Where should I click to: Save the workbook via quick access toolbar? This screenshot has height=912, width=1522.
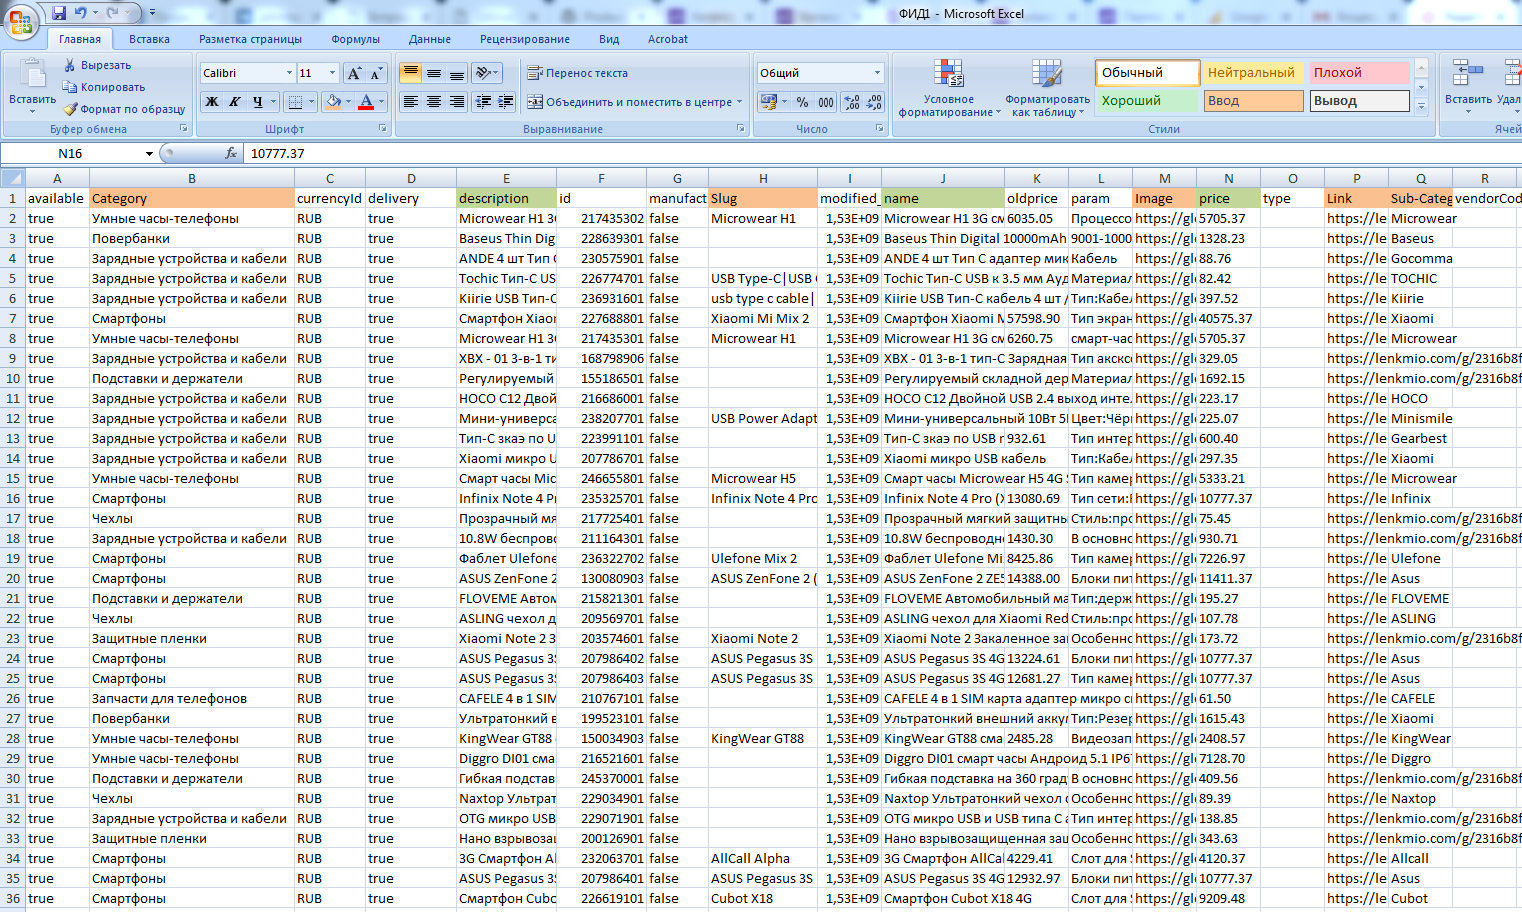(x=59, y=13)
